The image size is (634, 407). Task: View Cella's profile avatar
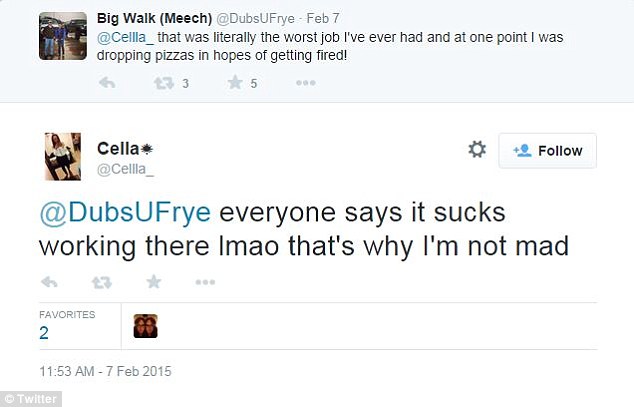click(x=63, y=156)
